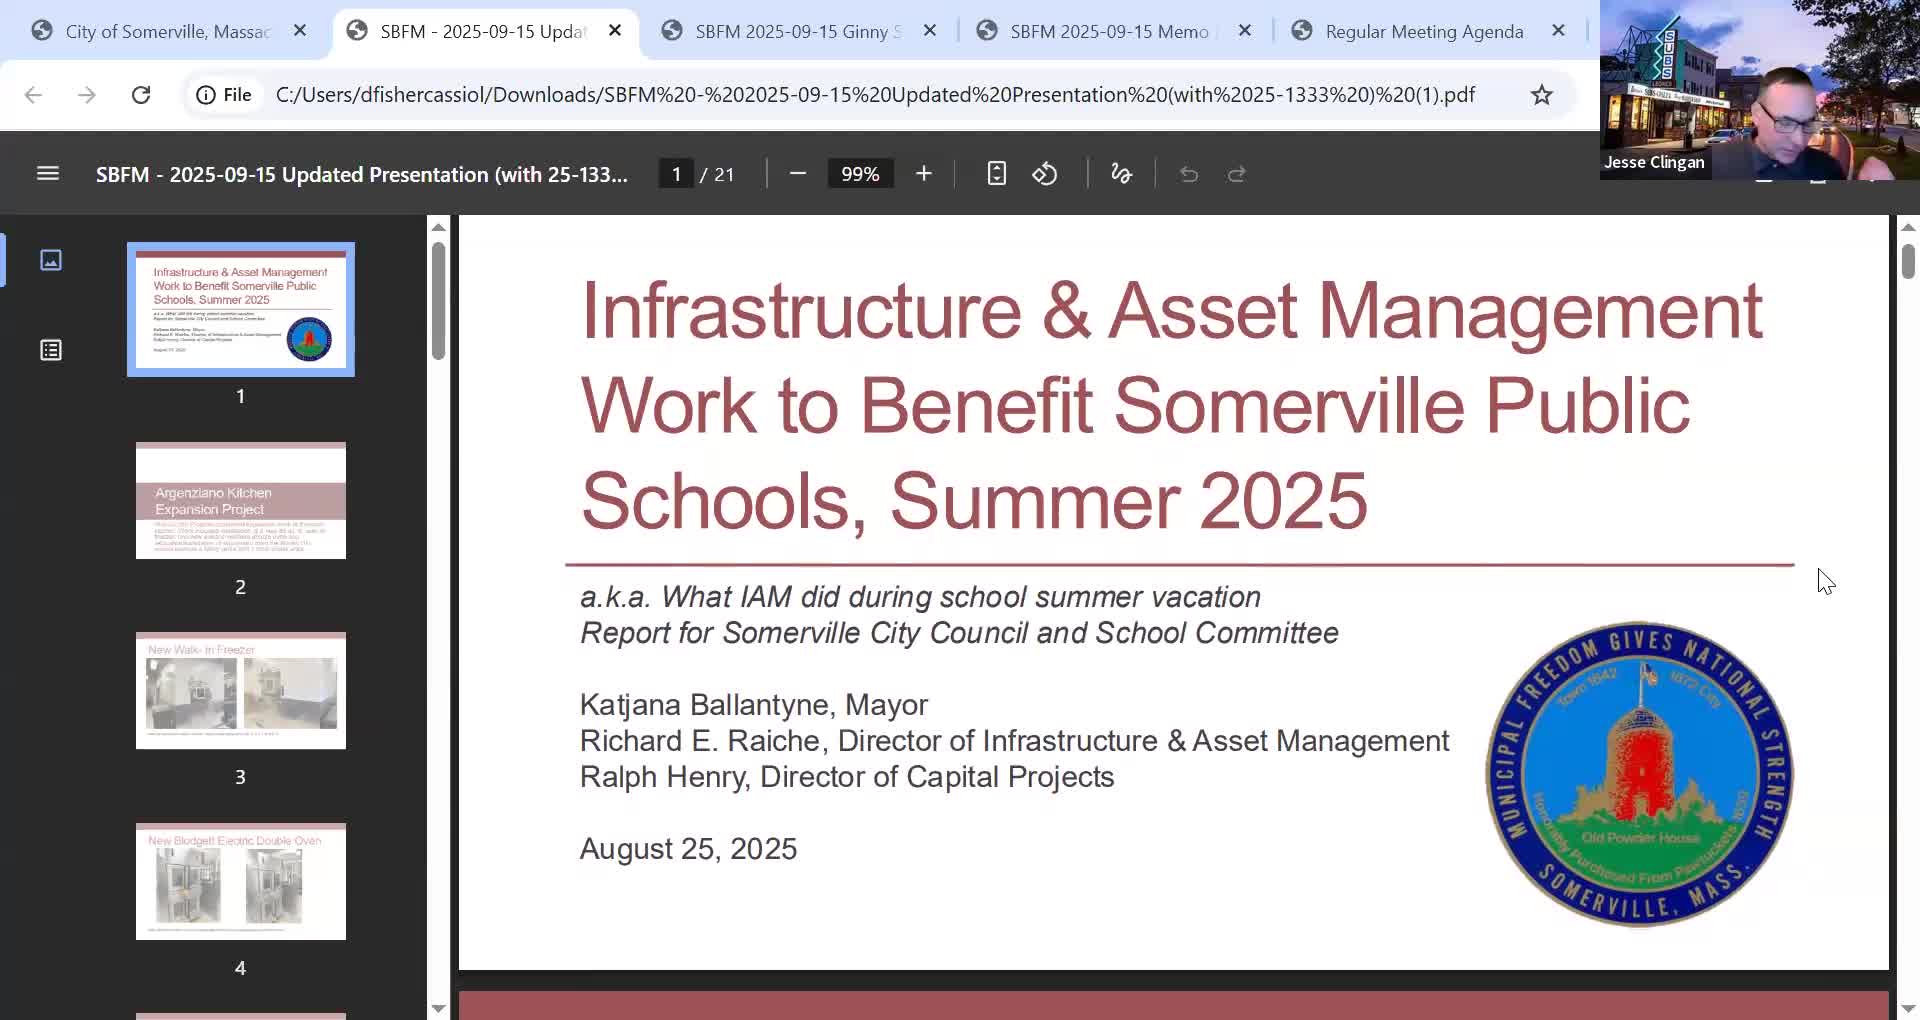The width and height of the screenshot is (1920, 1020).
Task: Close the SBFM Updated Presentation tab
Action: pos(615,31)
